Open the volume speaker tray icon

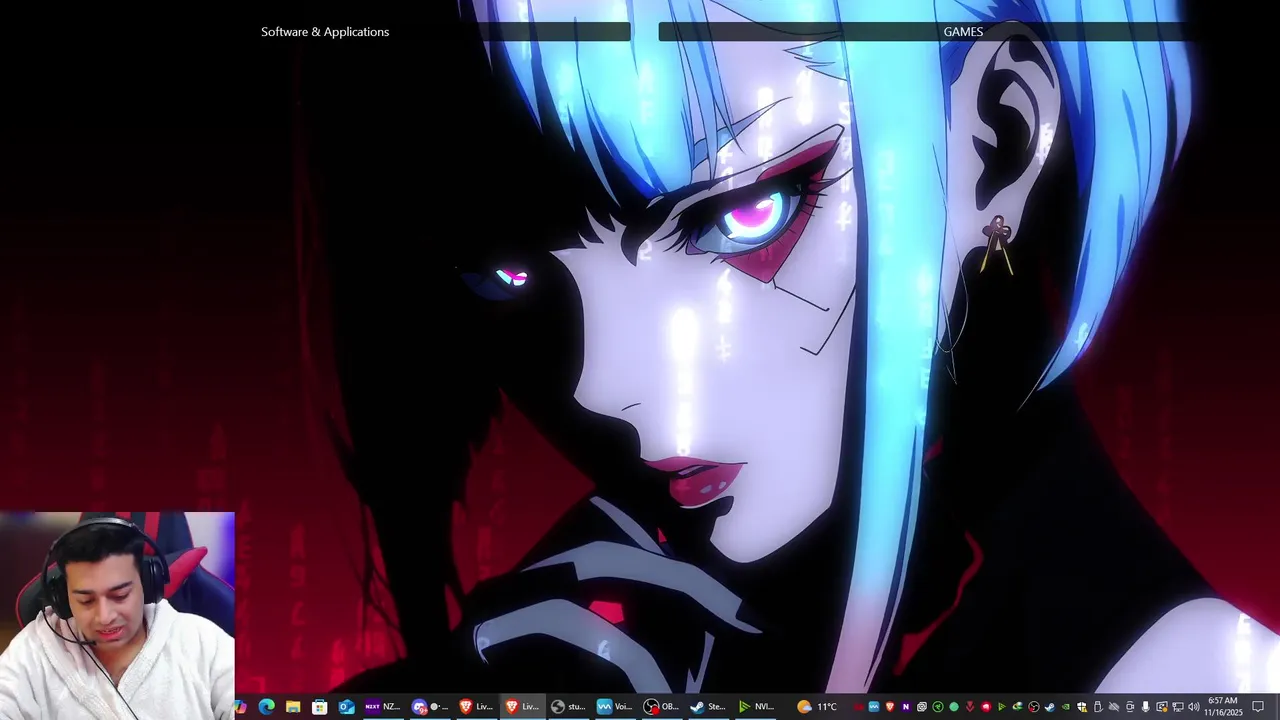tap(1193, 707)
